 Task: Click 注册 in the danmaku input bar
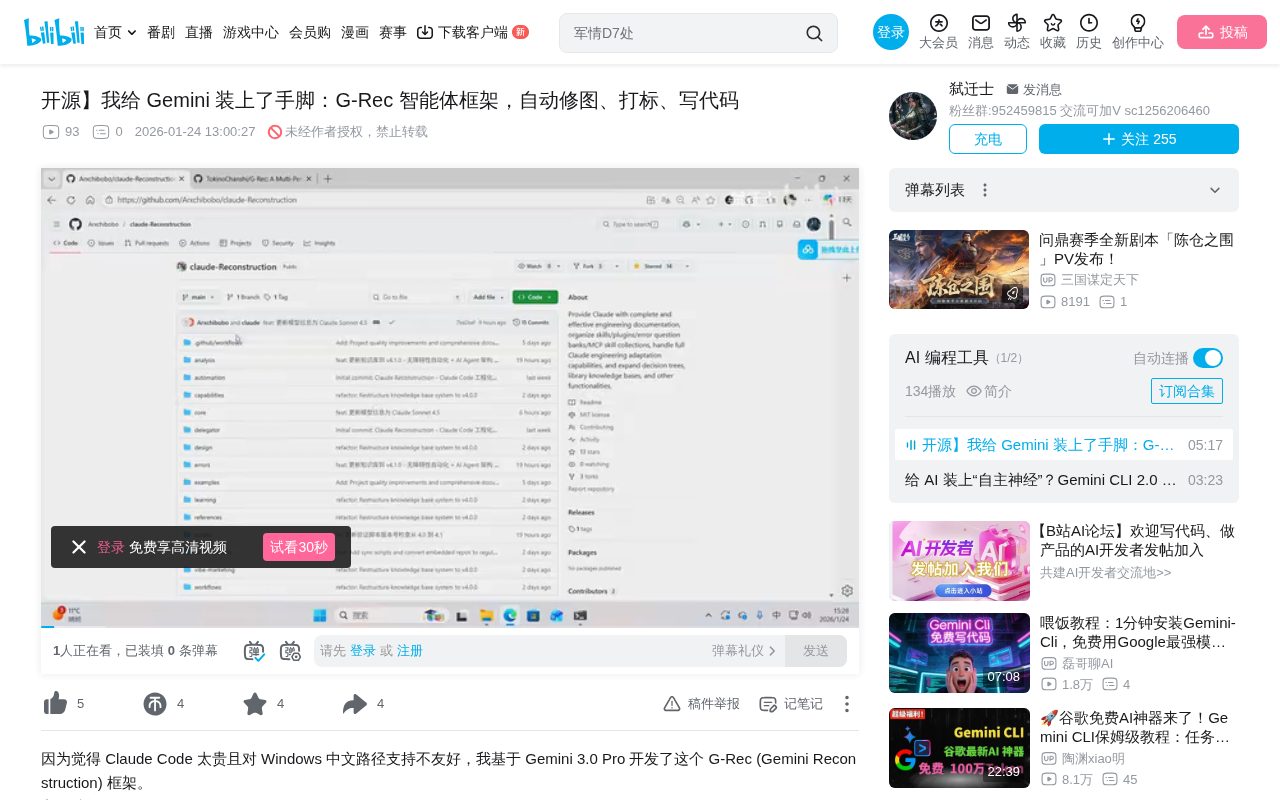[410, 651]
